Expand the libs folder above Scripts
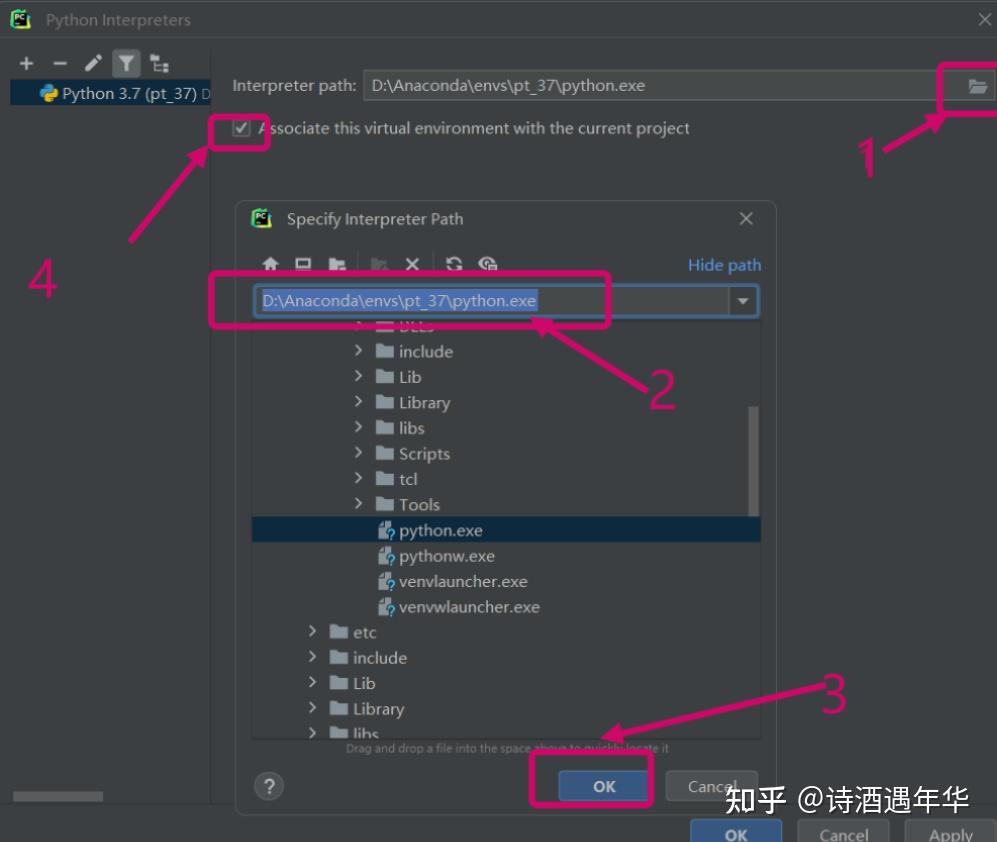The width and height of the screenshot is (997, 842). point(358,427)
